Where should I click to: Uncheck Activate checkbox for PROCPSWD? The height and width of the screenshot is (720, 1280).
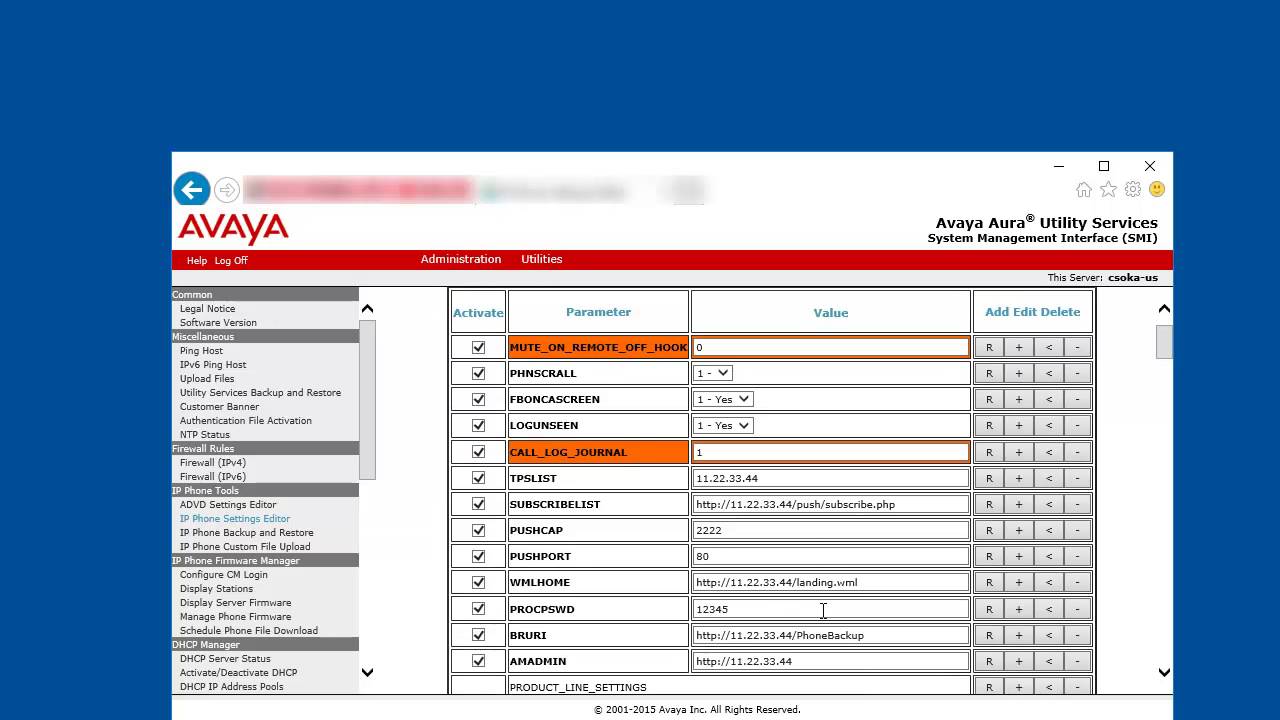pos(478,608)
